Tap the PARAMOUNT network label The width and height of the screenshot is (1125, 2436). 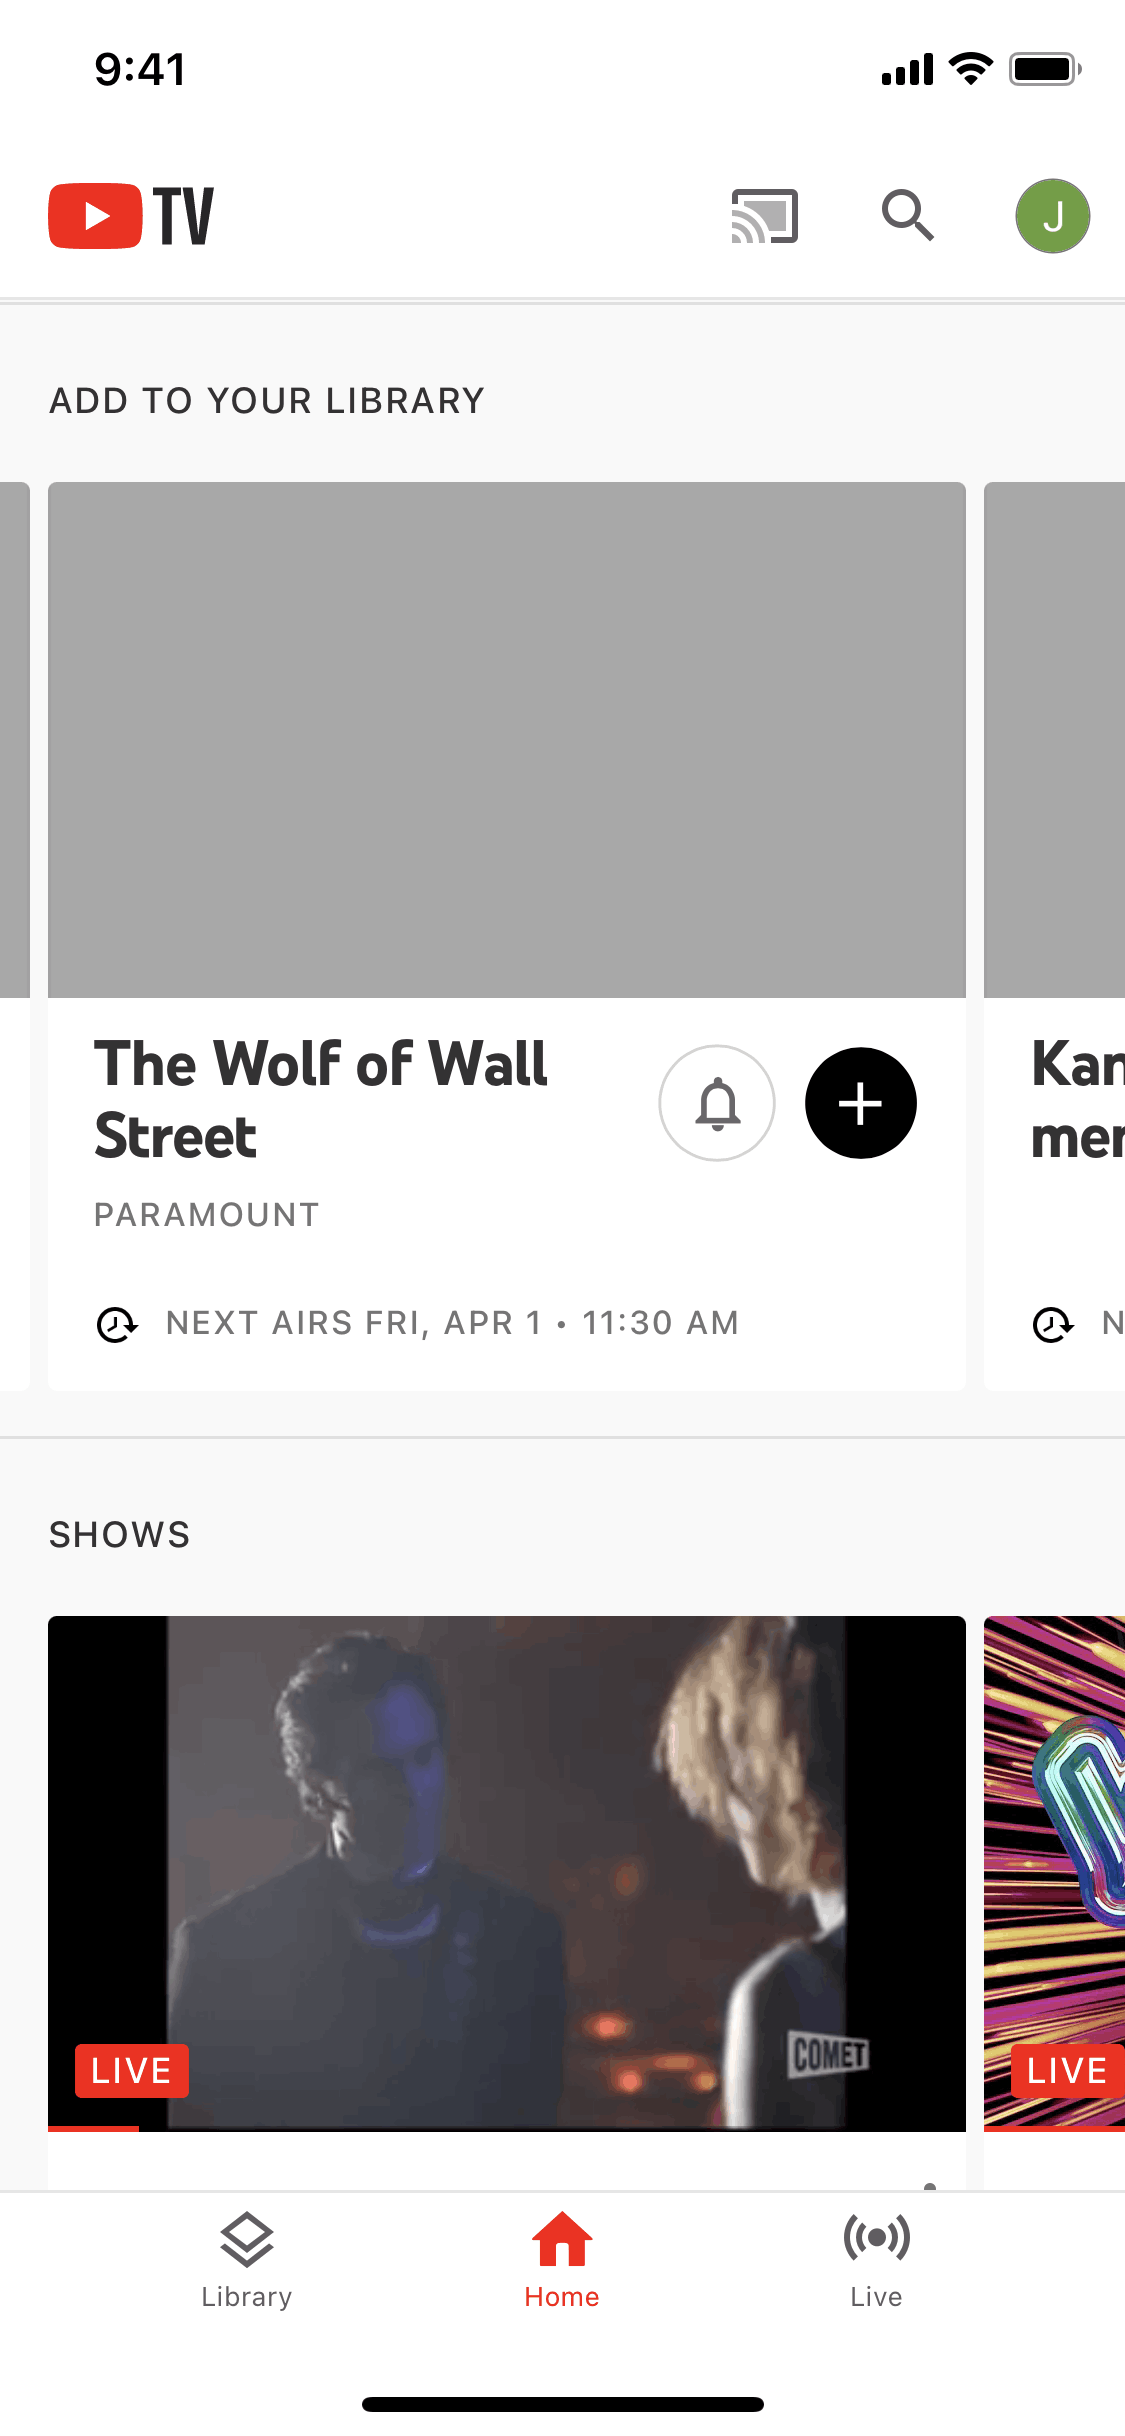tap(207, 1215)
